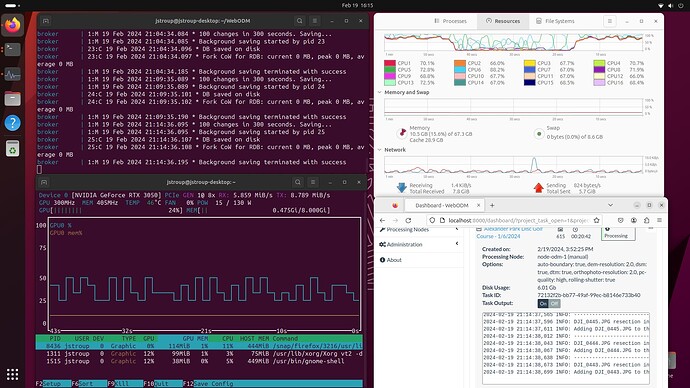Open Administration sidebar menu
690x388 pixels.
pyautogui.click(x=400, y=244)
